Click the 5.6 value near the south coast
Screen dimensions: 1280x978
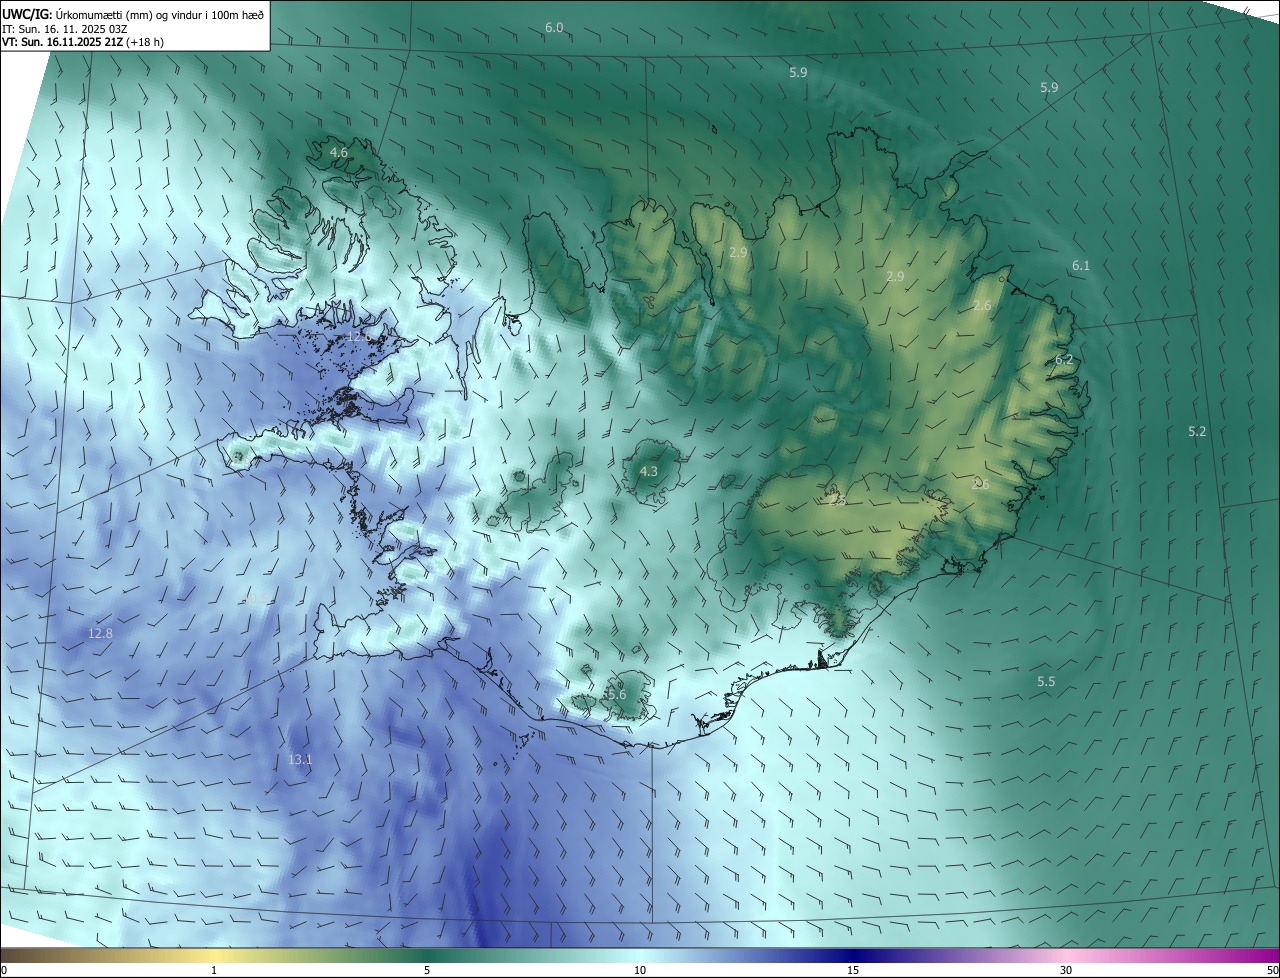616,694
